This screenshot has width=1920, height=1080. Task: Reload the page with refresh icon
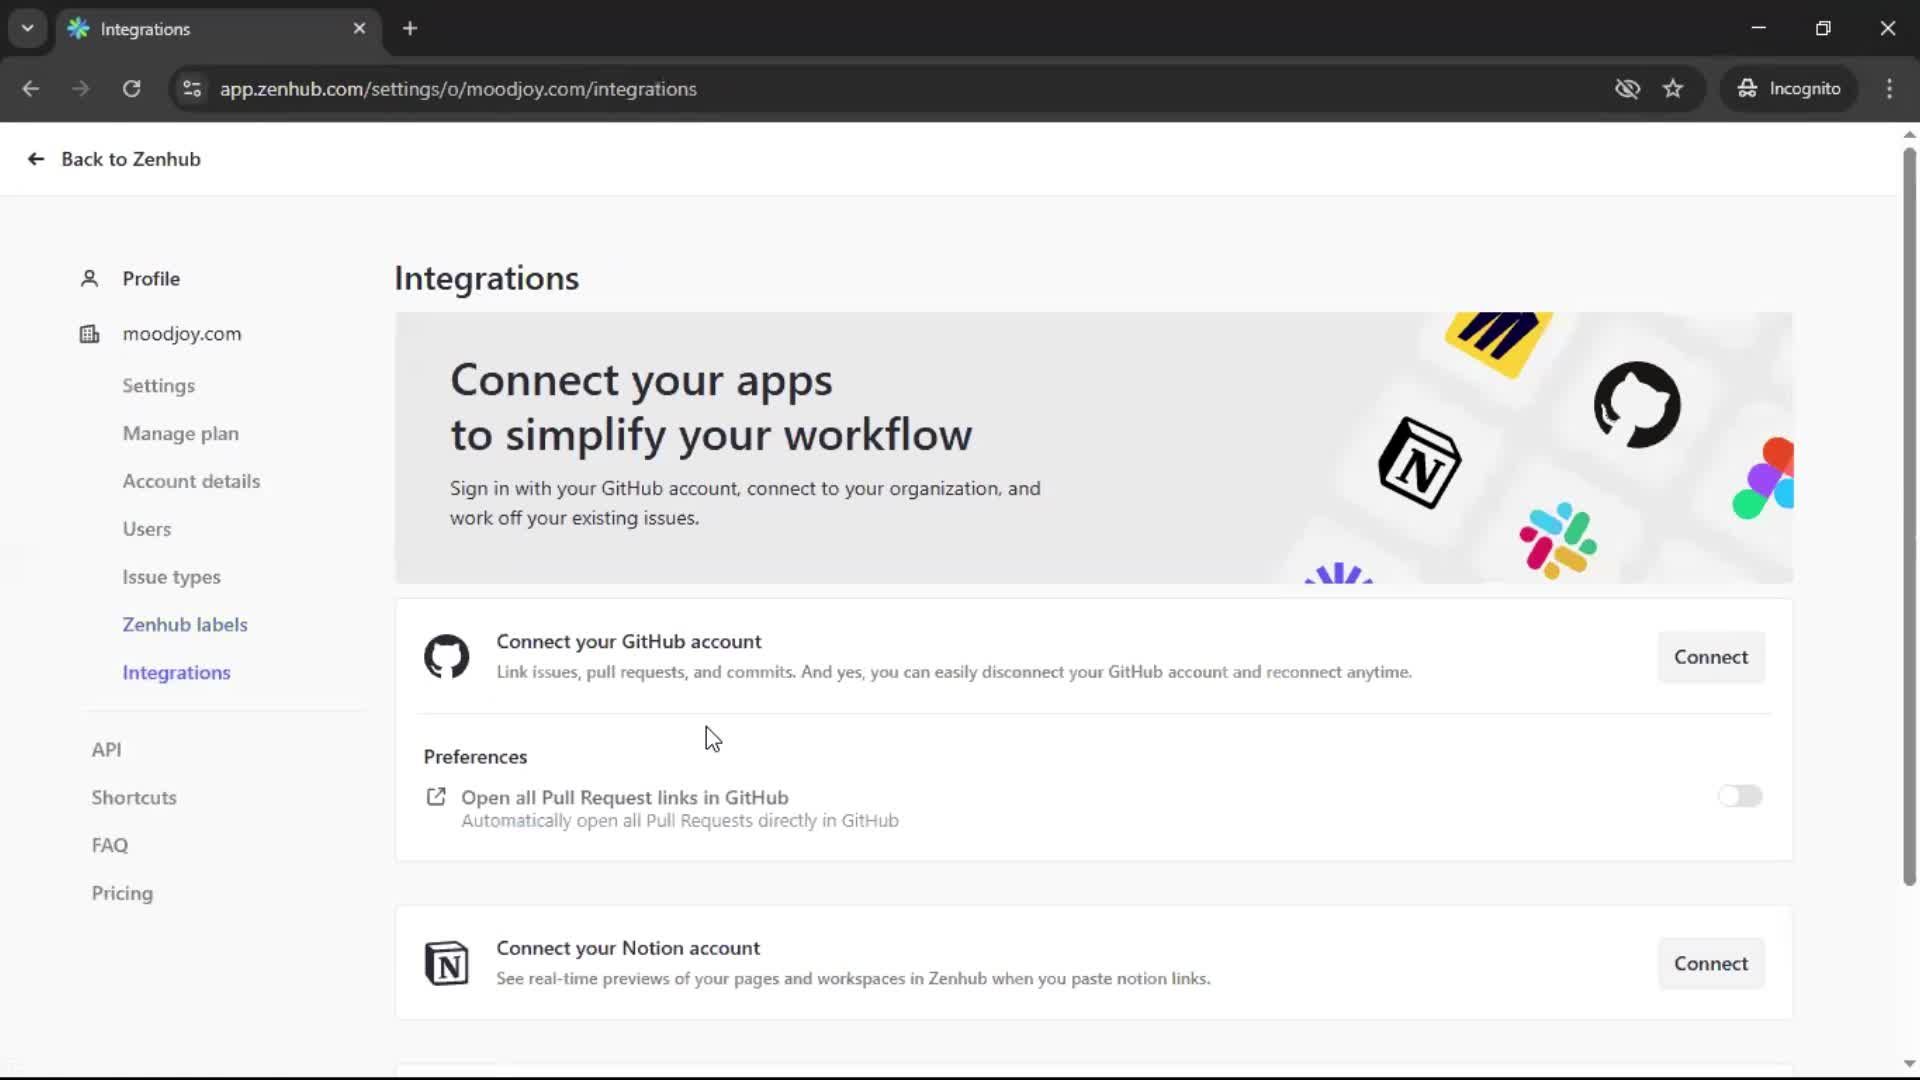[x=131, y=89]
